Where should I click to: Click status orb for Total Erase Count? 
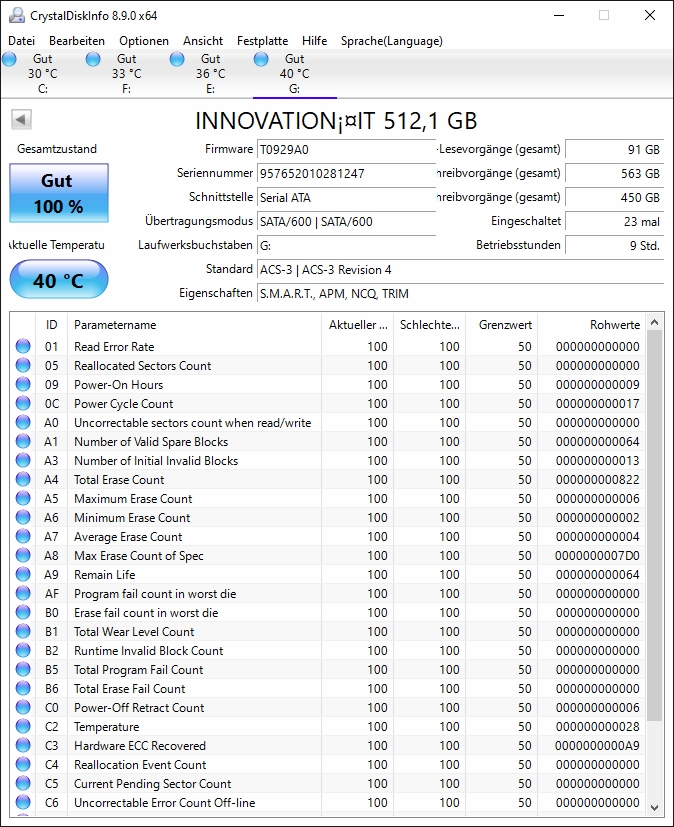click(x=23, y=479)
